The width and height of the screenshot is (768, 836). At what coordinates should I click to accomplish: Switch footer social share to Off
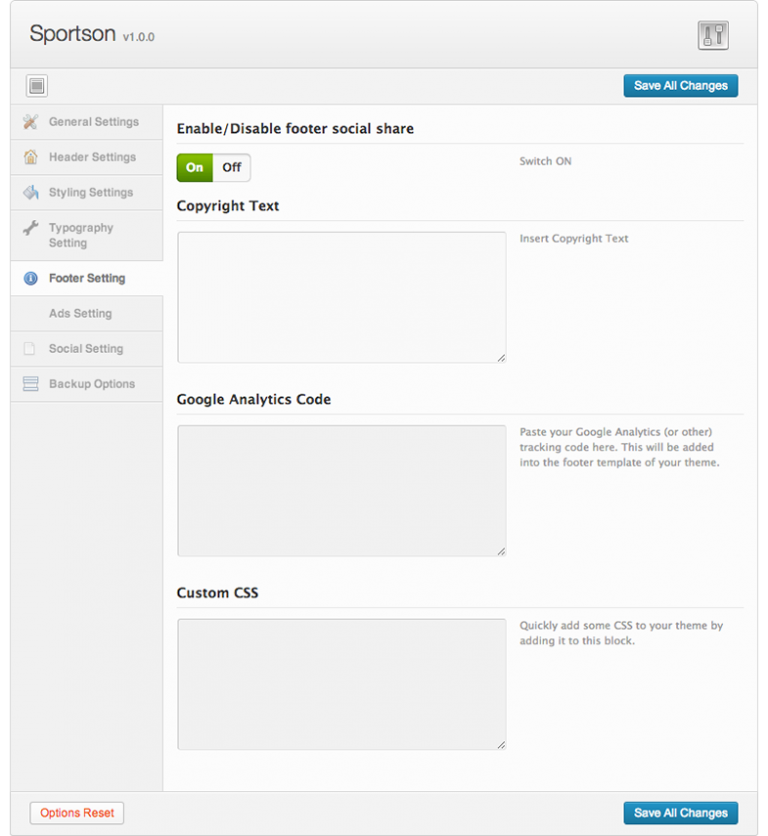click(x=232, y=168)
